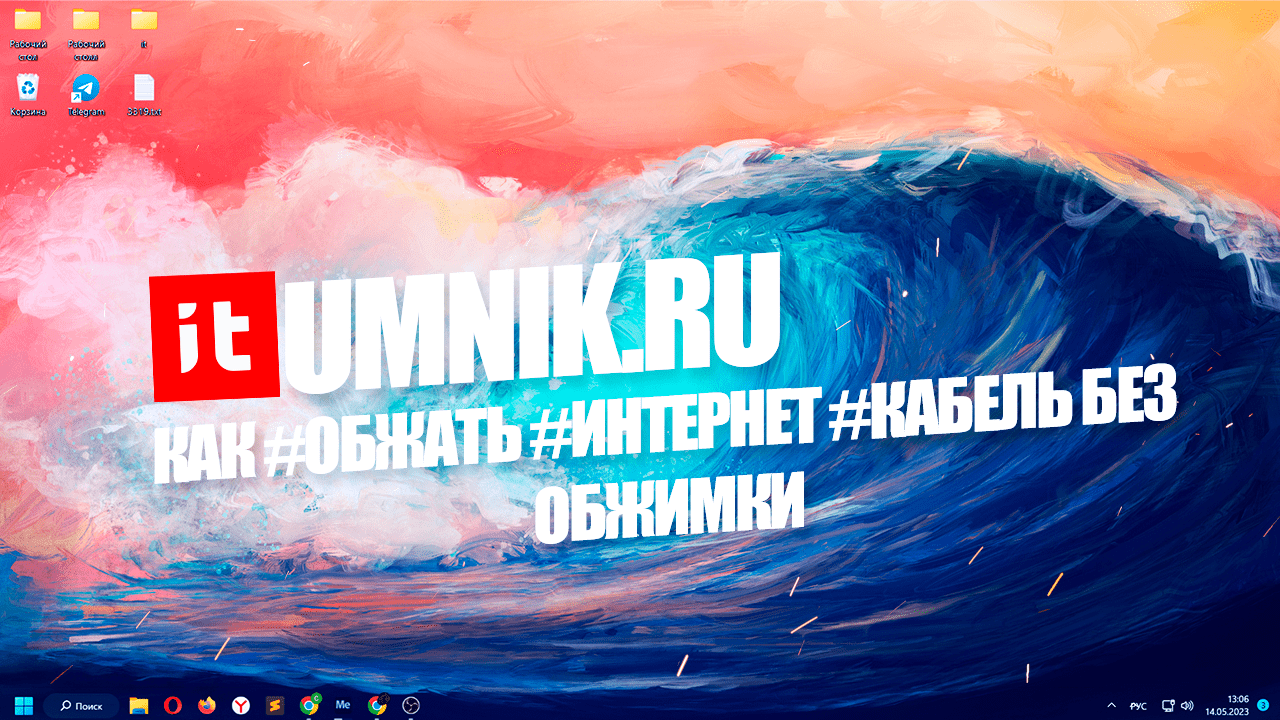Open Yandex Browser from the taskbar

pos(241,705)
